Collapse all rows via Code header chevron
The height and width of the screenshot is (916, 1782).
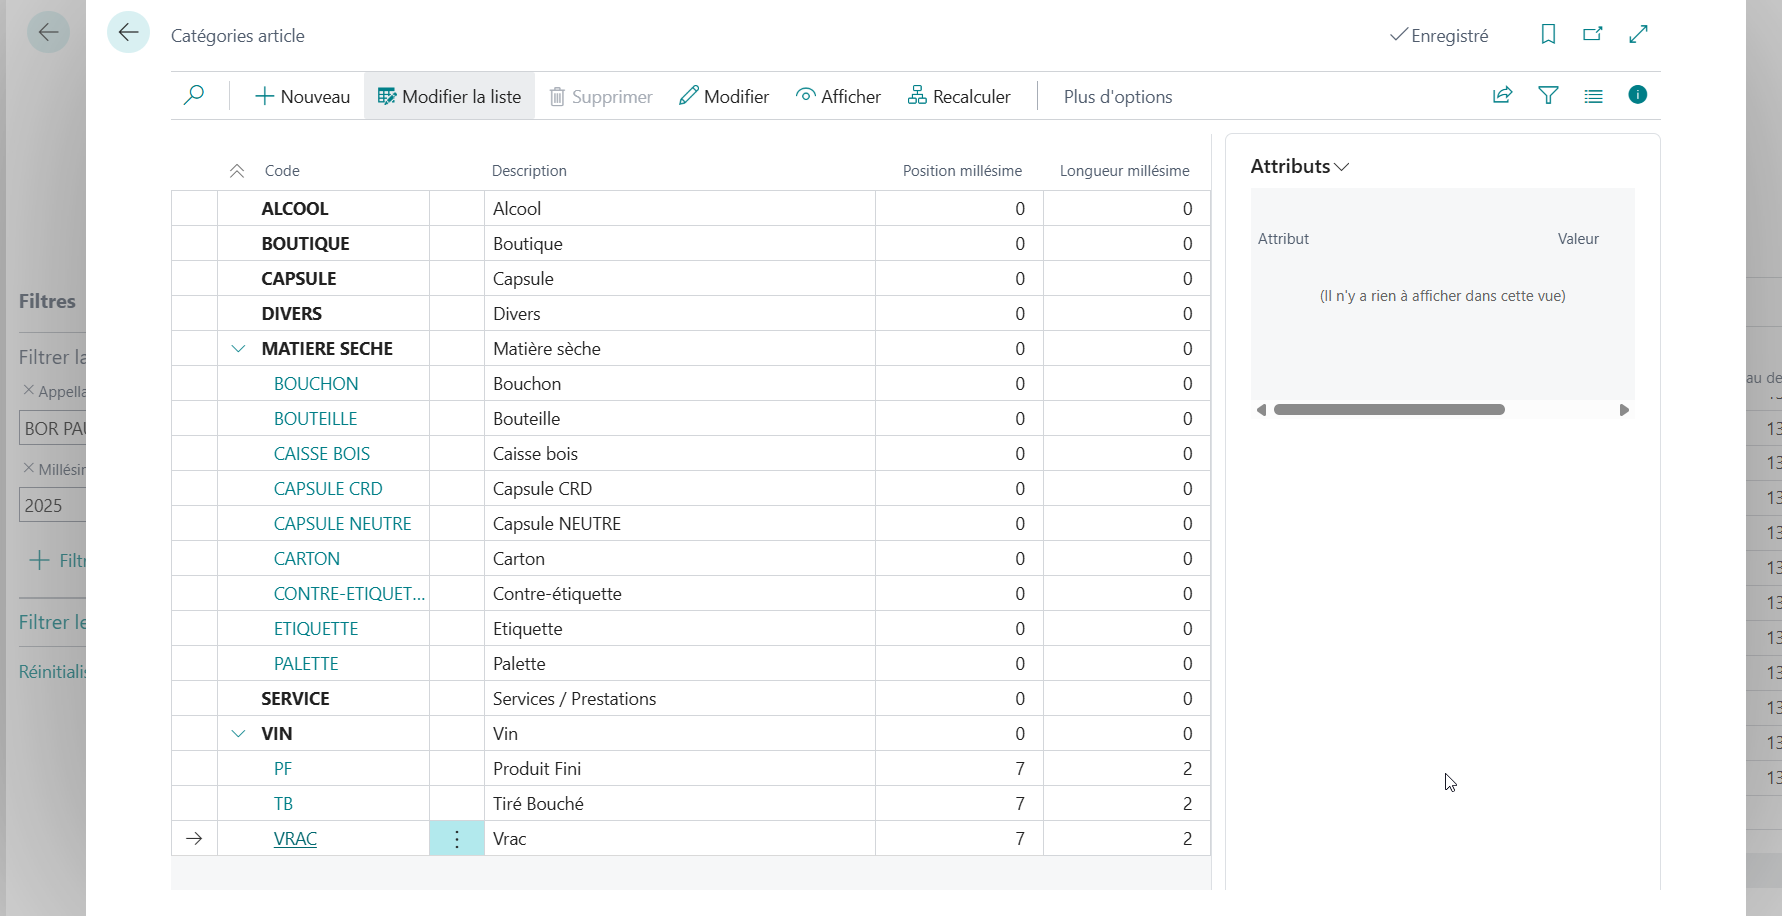(x=237, y=171)
